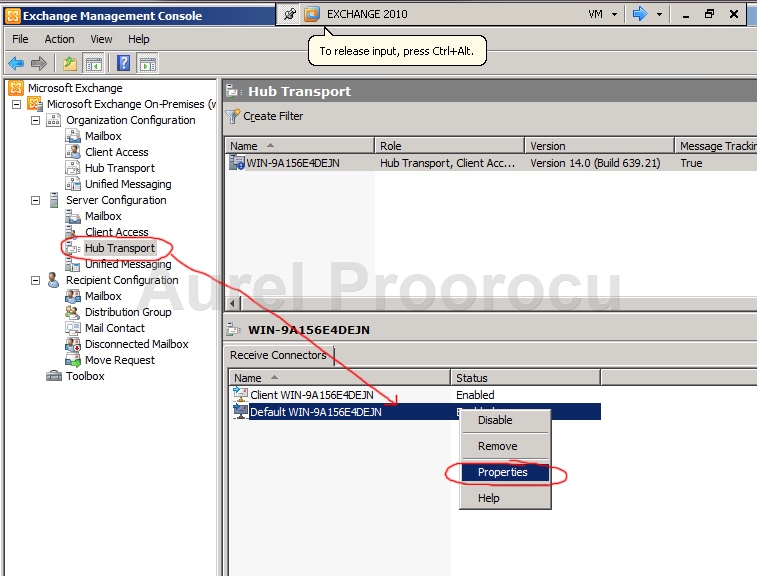Screen dimensions: 757x576
Task: Choose Remove from the context menu
Action: [x=505, y=446]
